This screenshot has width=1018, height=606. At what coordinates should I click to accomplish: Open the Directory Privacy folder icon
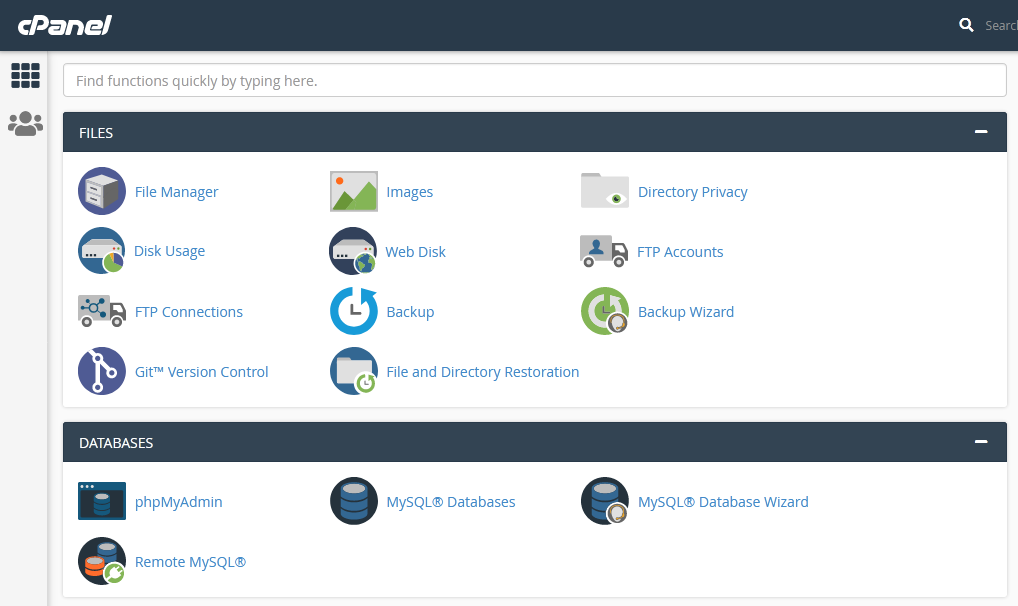pos(605,192)
